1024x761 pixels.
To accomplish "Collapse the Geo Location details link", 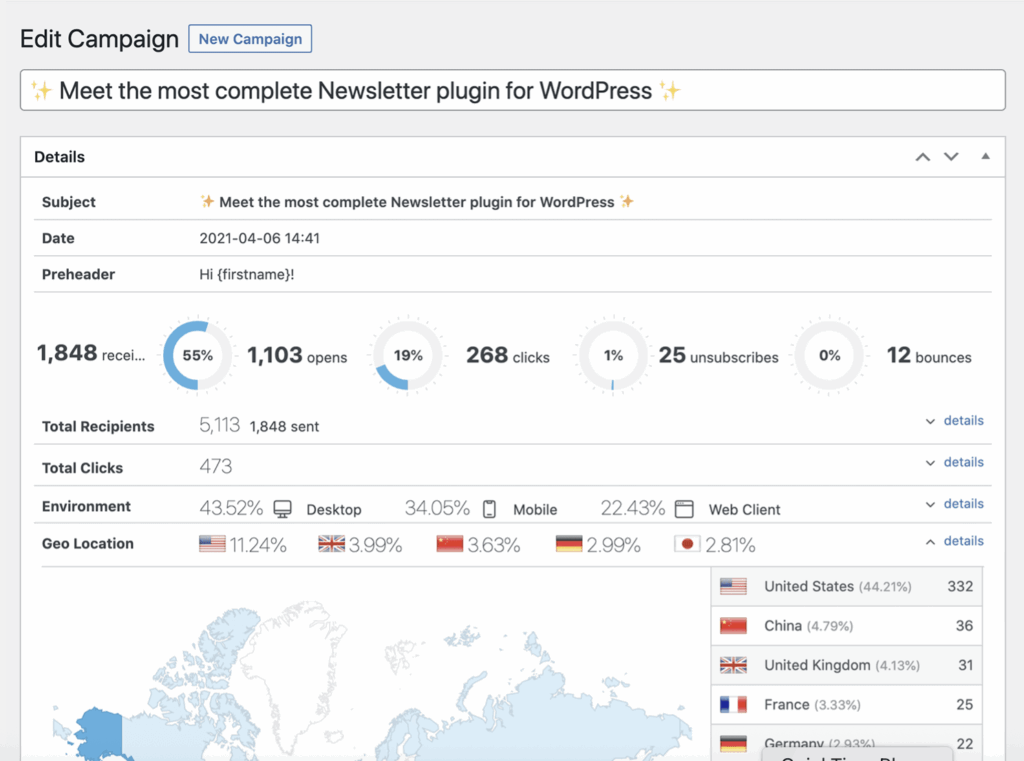I will click(963, 541).
